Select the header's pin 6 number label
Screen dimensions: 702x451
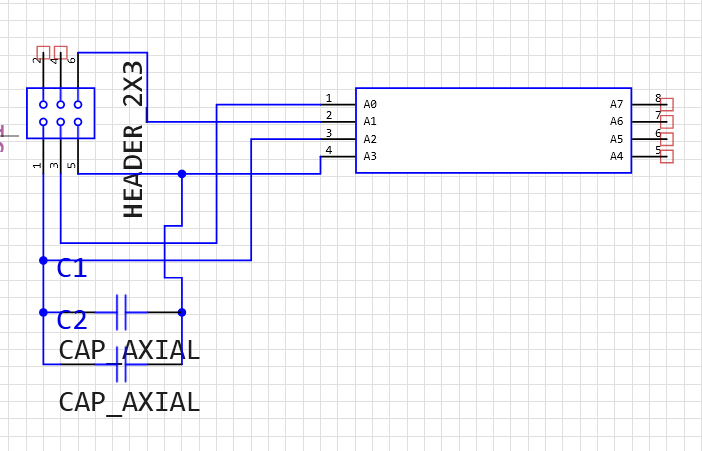pyautogui.click(x=72, y=60)
